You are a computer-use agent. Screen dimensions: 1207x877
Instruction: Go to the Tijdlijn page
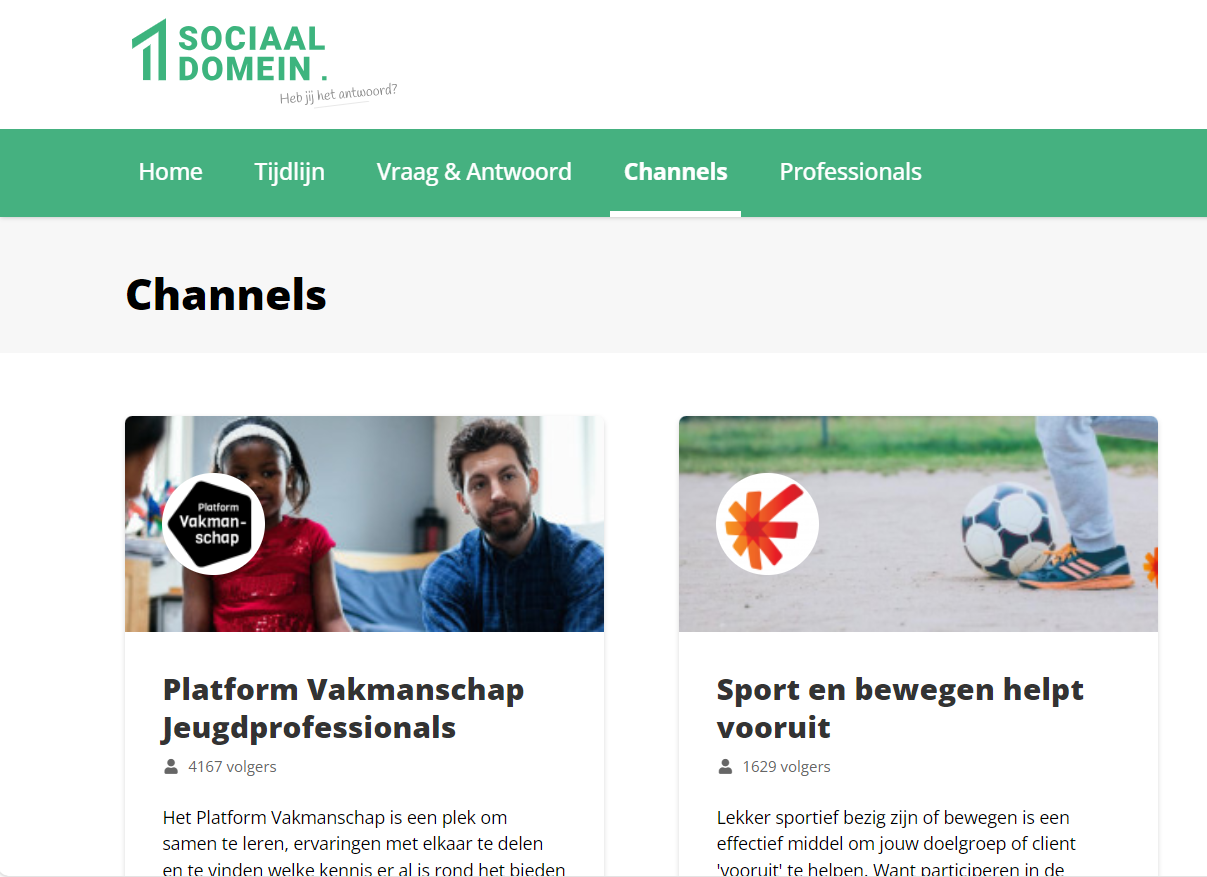click(x=289, y=172)
